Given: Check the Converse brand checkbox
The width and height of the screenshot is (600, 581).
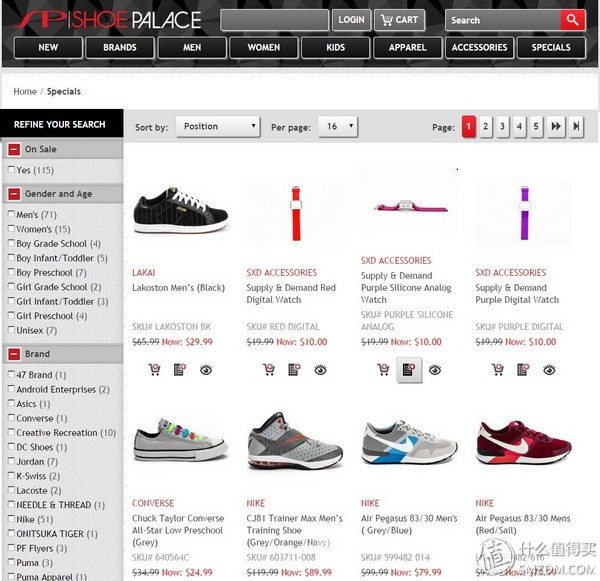Looking at the screenshot, I should (x=11, y=418).
